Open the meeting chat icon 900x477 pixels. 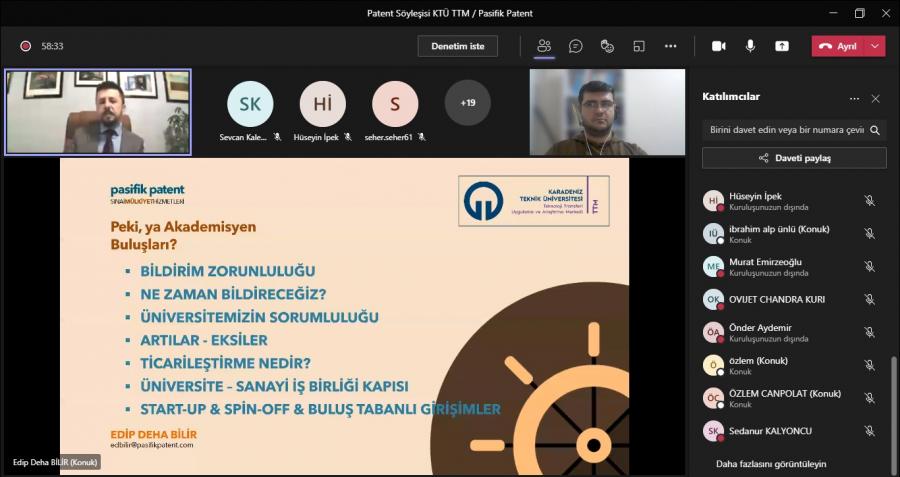tap(576, 46)
